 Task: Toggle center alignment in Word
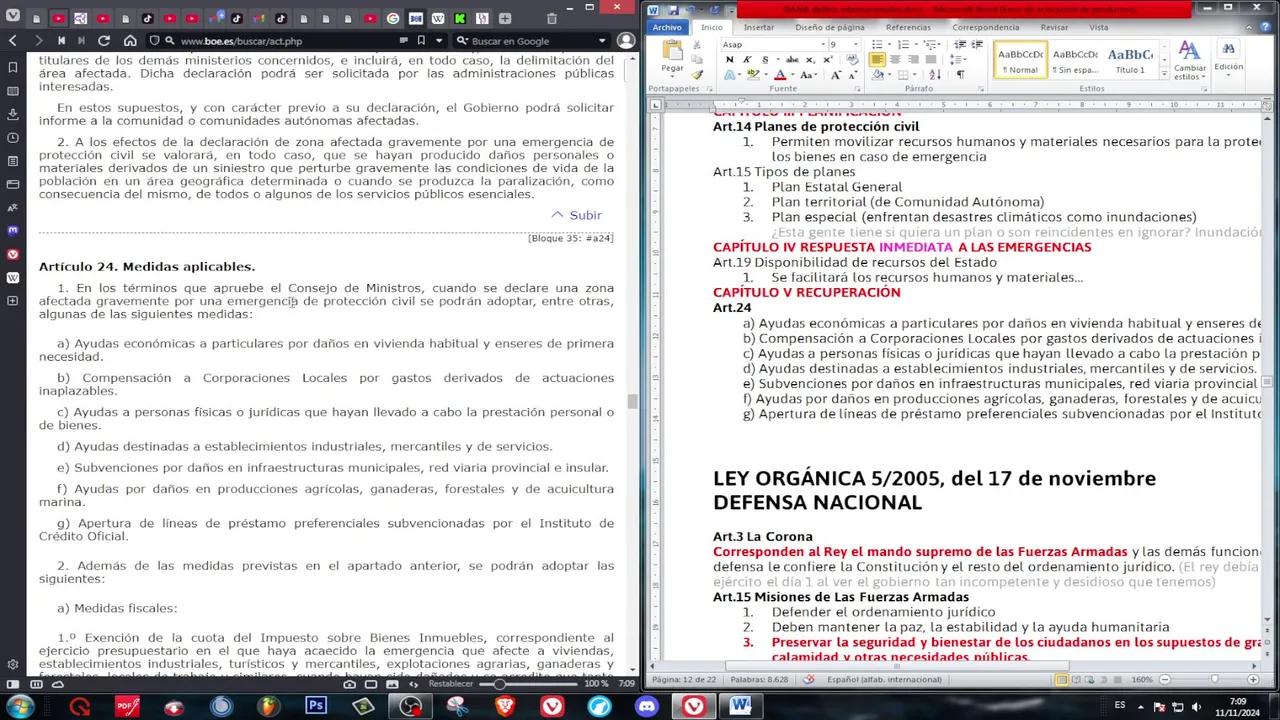click(x=895, y=60)
